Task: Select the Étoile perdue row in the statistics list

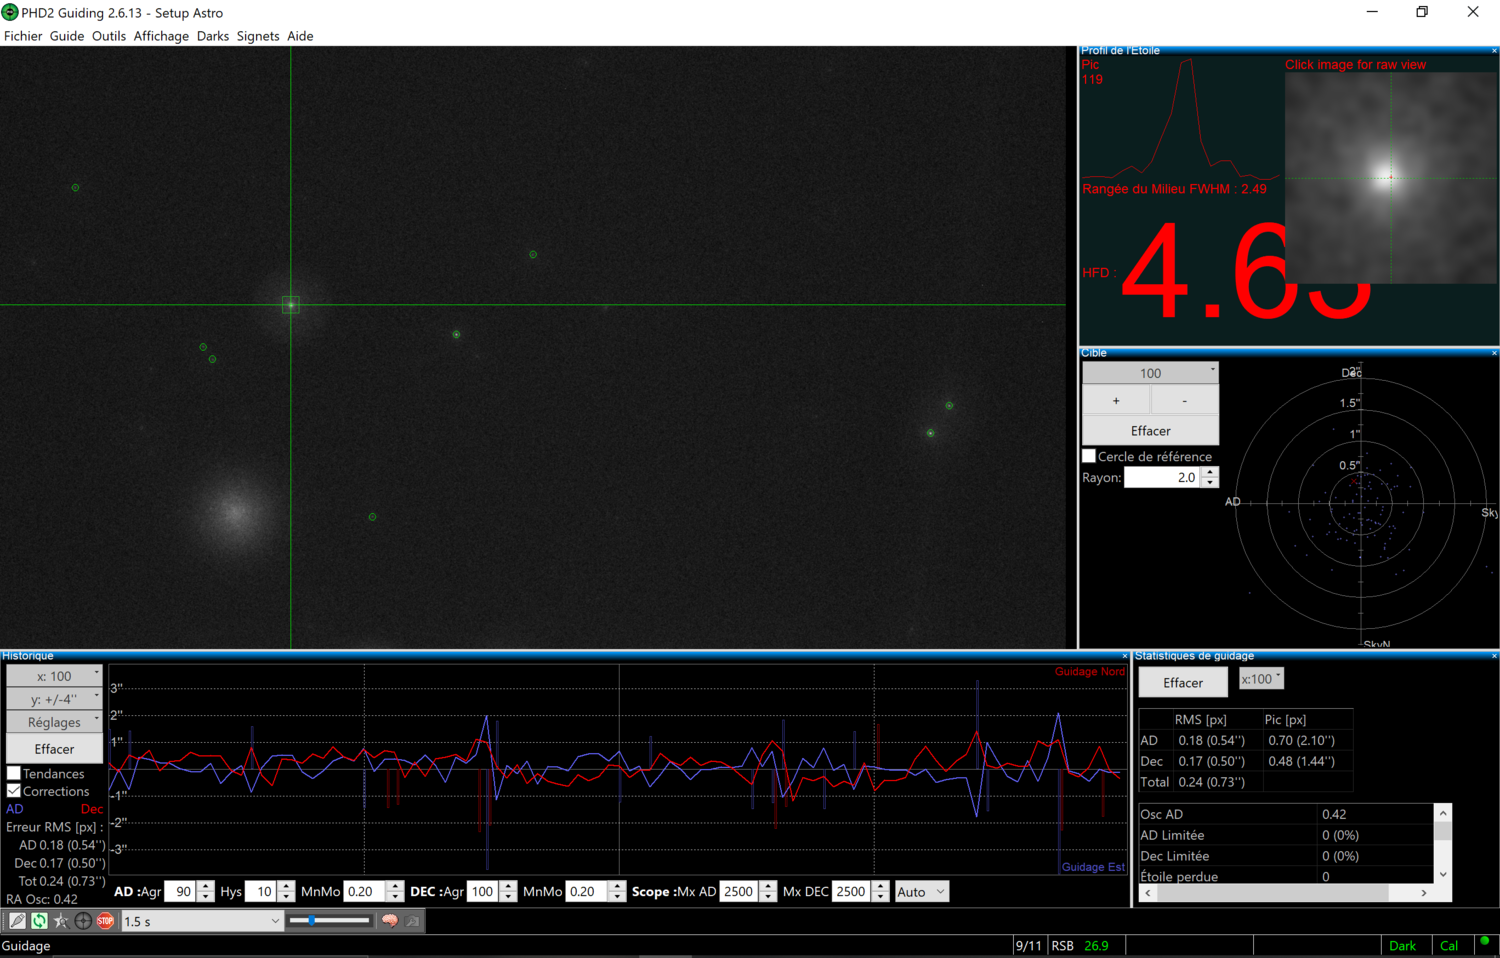Action: (x=1286, y=876)
